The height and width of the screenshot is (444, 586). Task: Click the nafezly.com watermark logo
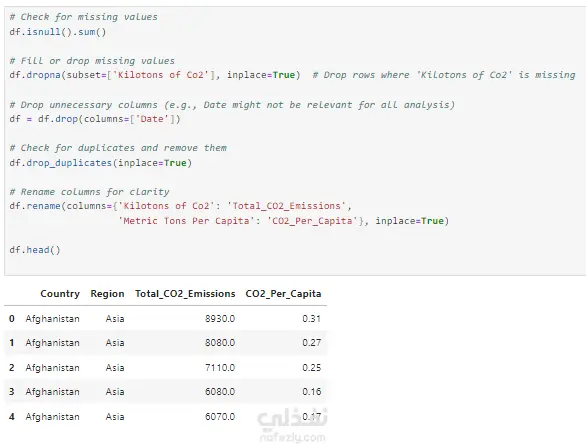tap(293, 425)
